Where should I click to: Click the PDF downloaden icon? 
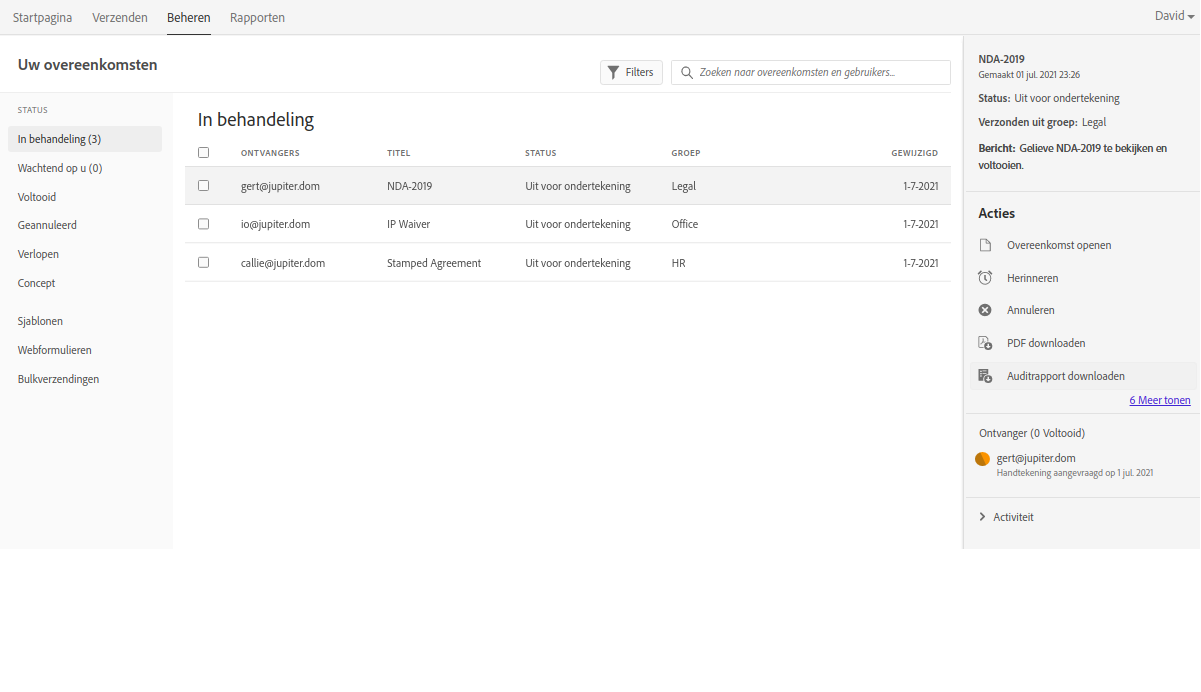pyautogui.click(x=985, y=343)
